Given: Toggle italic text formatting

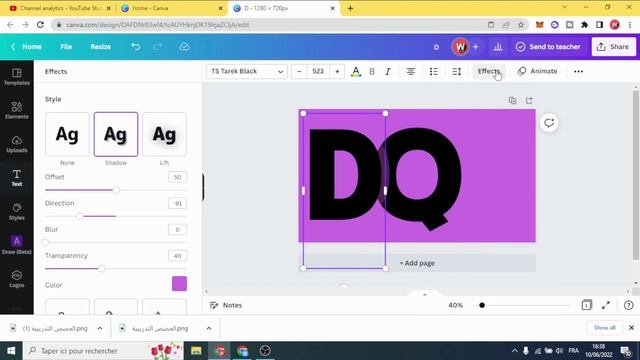Looking at the screenshot, I should click(388, 71).
